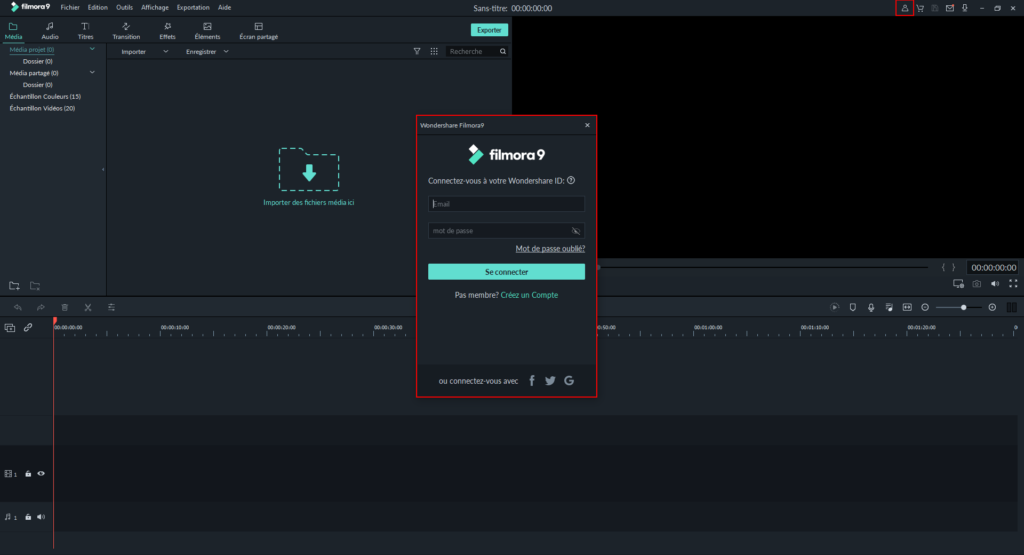Log in with Google icon
This screenshot has height=555, width=1024.
click(569, 381)
